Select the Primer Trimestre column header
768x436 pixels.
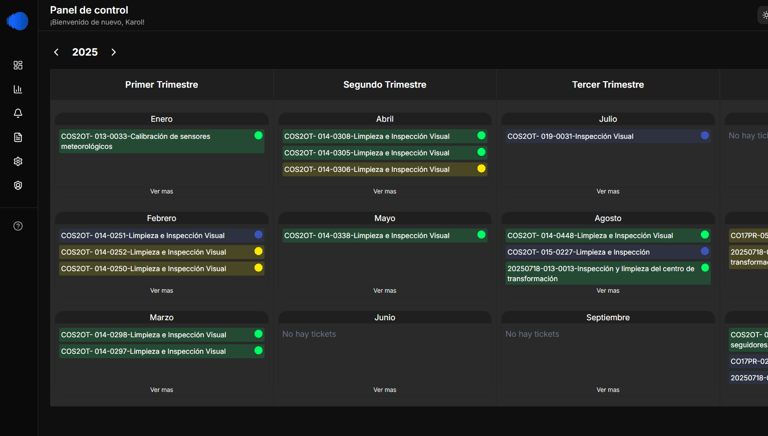click(x=162, y=85)
